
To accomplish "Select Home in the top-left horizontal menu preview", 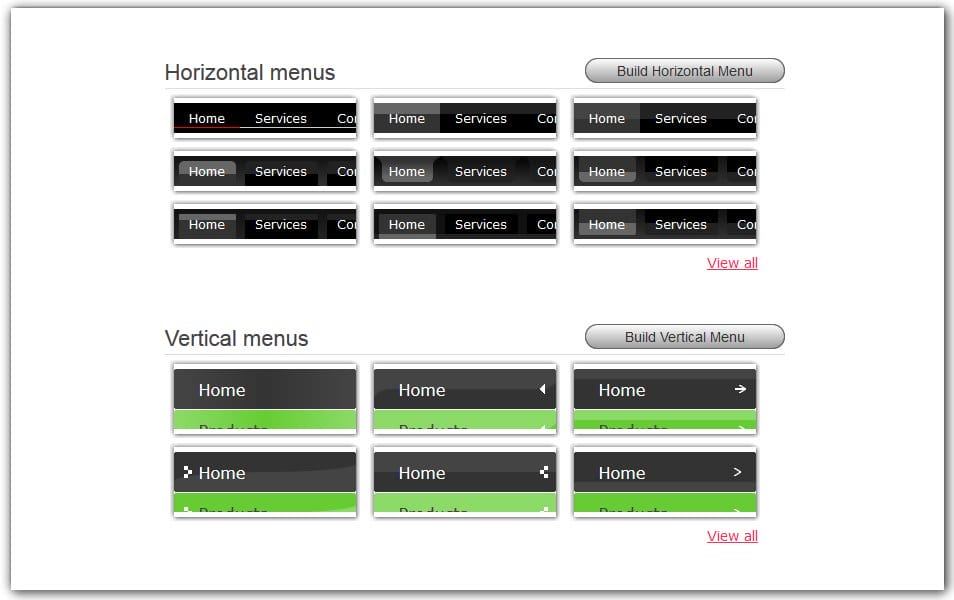I will [205, 118].
